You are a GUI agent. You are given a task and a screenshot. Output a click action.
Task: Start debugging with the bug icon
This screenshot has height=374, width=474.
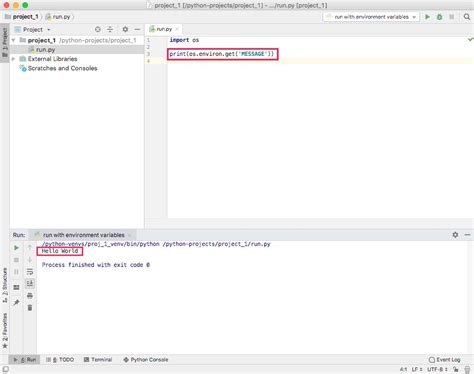(x=439, y=17)
